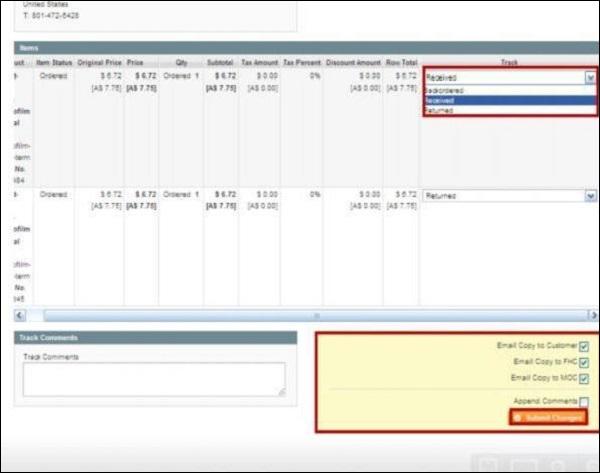Toggle Email Copy to Customer checkbox

point(584,347)
